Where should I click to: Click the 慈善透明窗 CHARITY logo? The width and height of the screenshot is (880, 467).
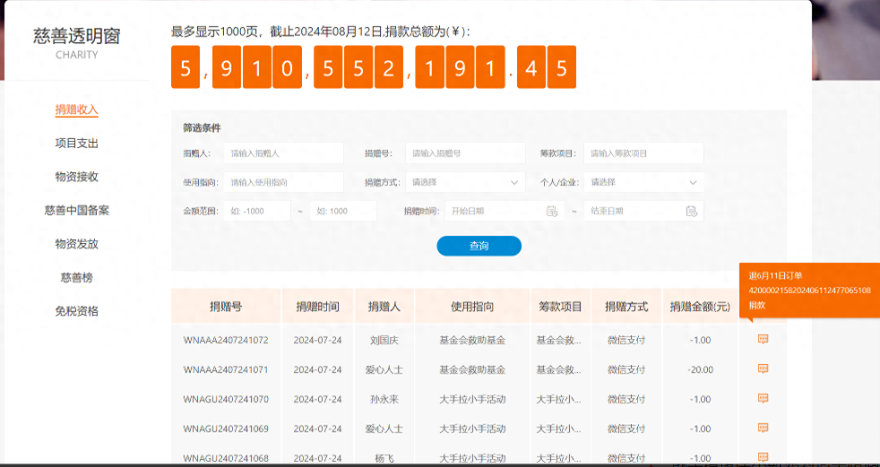[x=77, y=42]
